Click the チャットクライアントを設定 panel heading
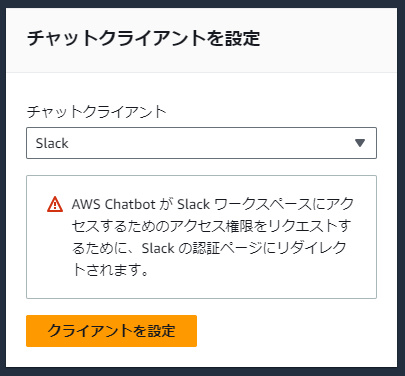Screen dimensions: 405x376 143,38
